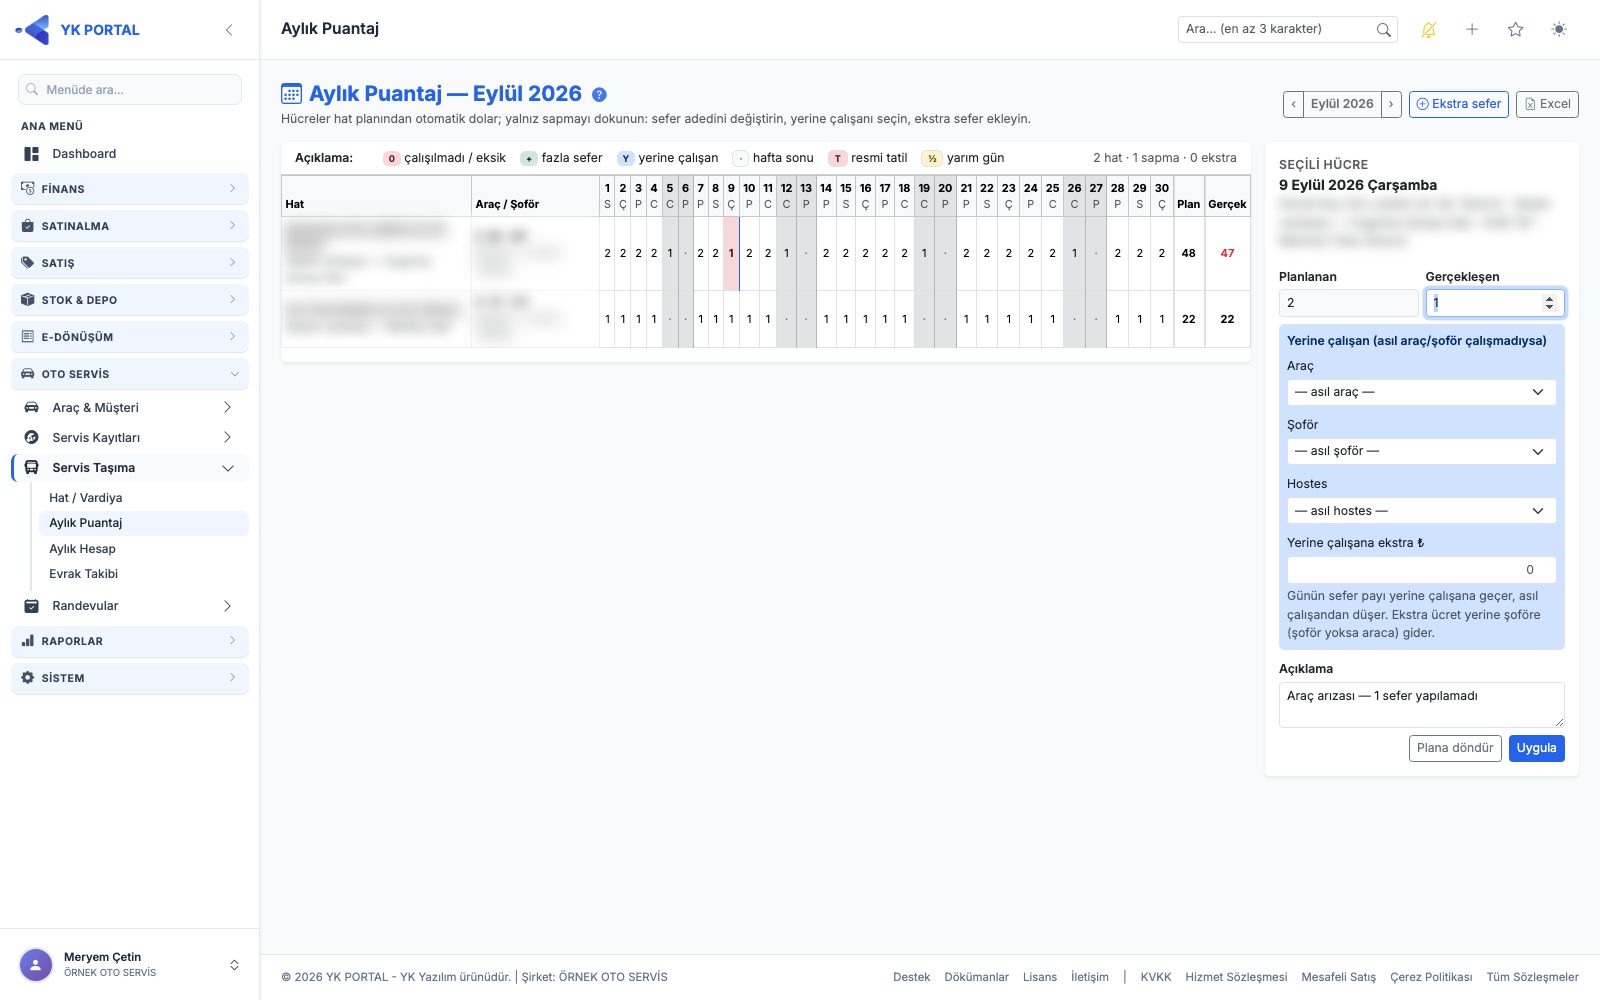
Task: Go to next month after Eylül 2026
Action: [x=1391, y=104]
